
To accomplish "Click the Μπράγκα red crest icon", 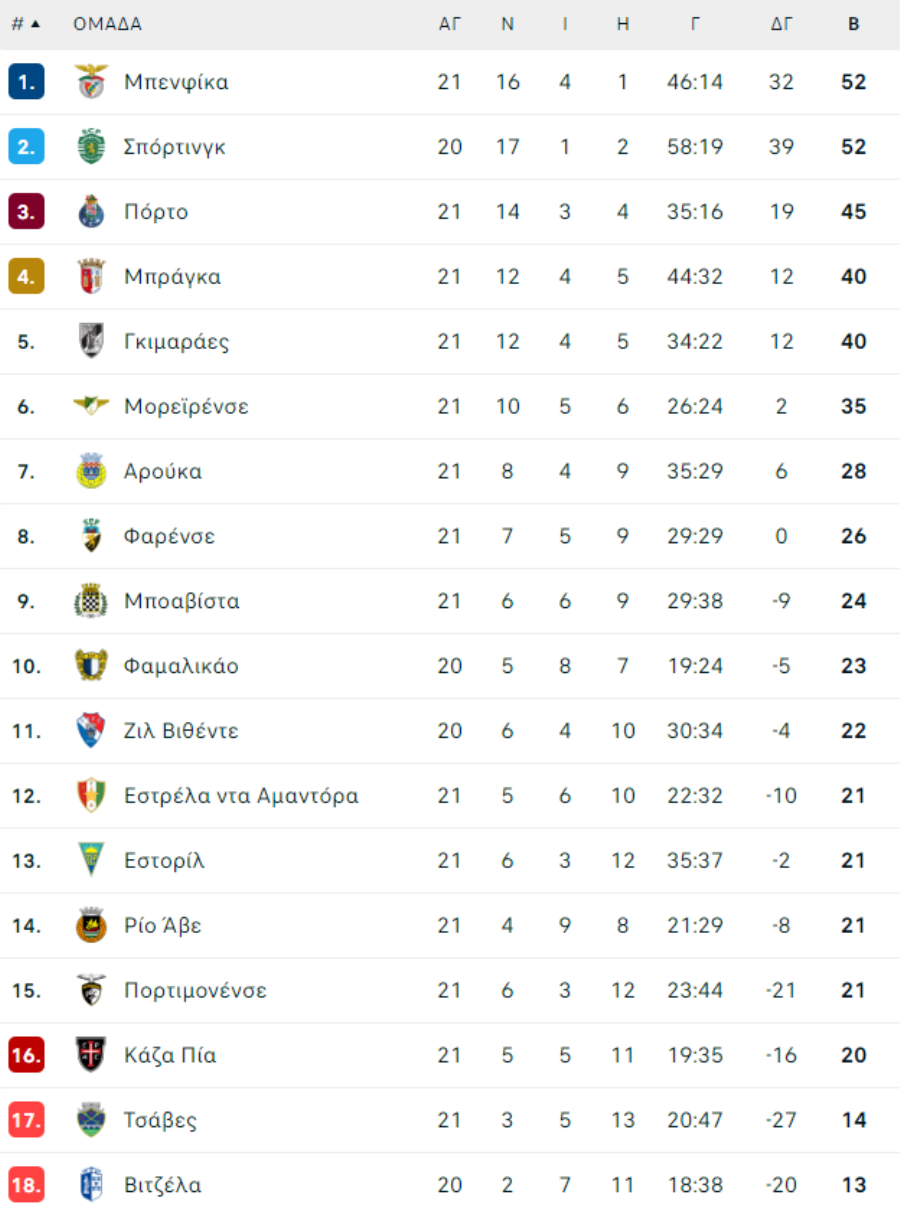I will coord(91,277).
